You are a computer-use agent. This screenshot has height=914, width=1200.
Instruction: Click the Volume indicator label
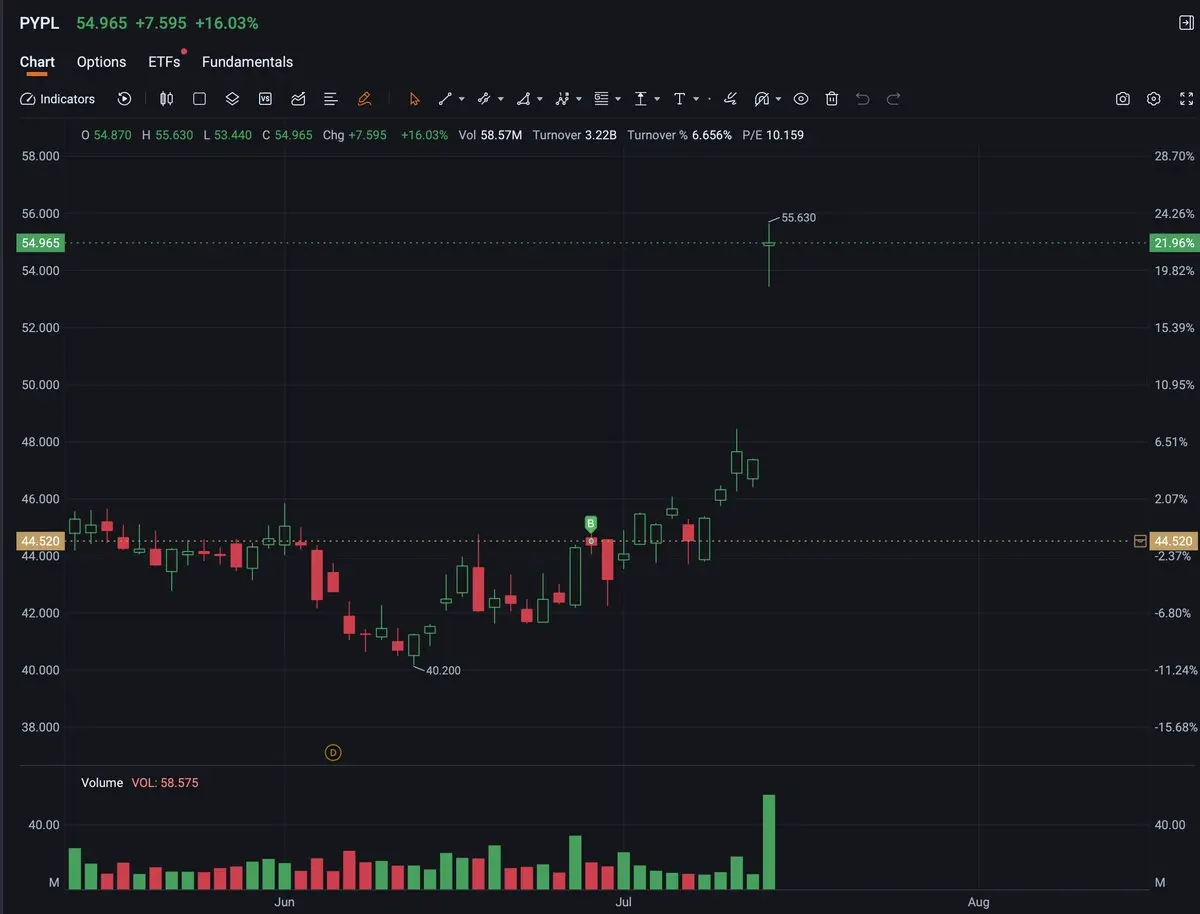tap(102, 783)
